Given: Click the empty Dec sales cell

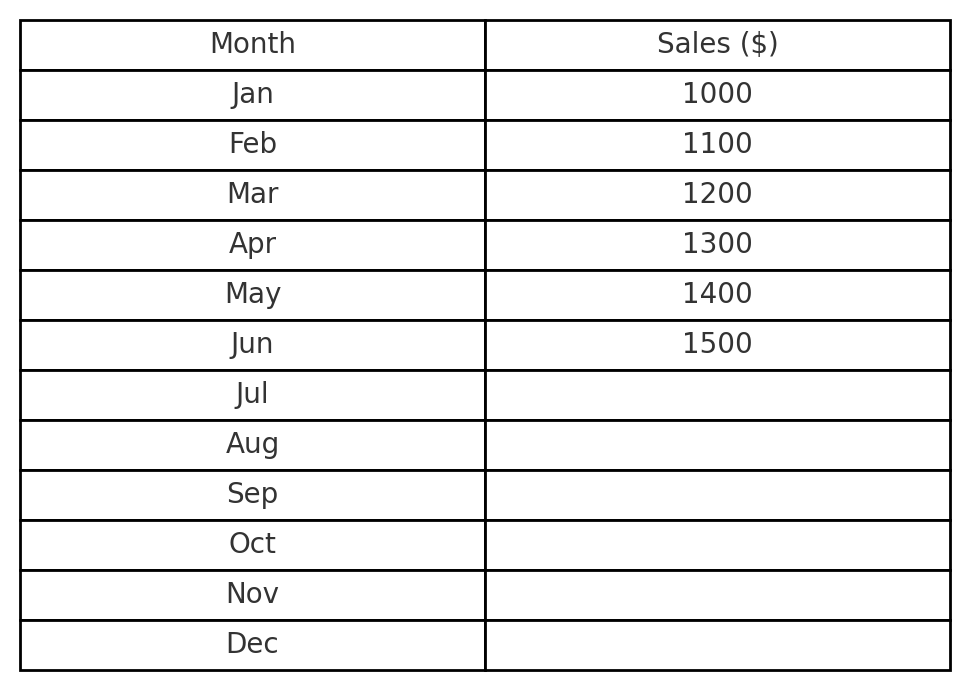Looking at the screenshot, I should 717,645.
